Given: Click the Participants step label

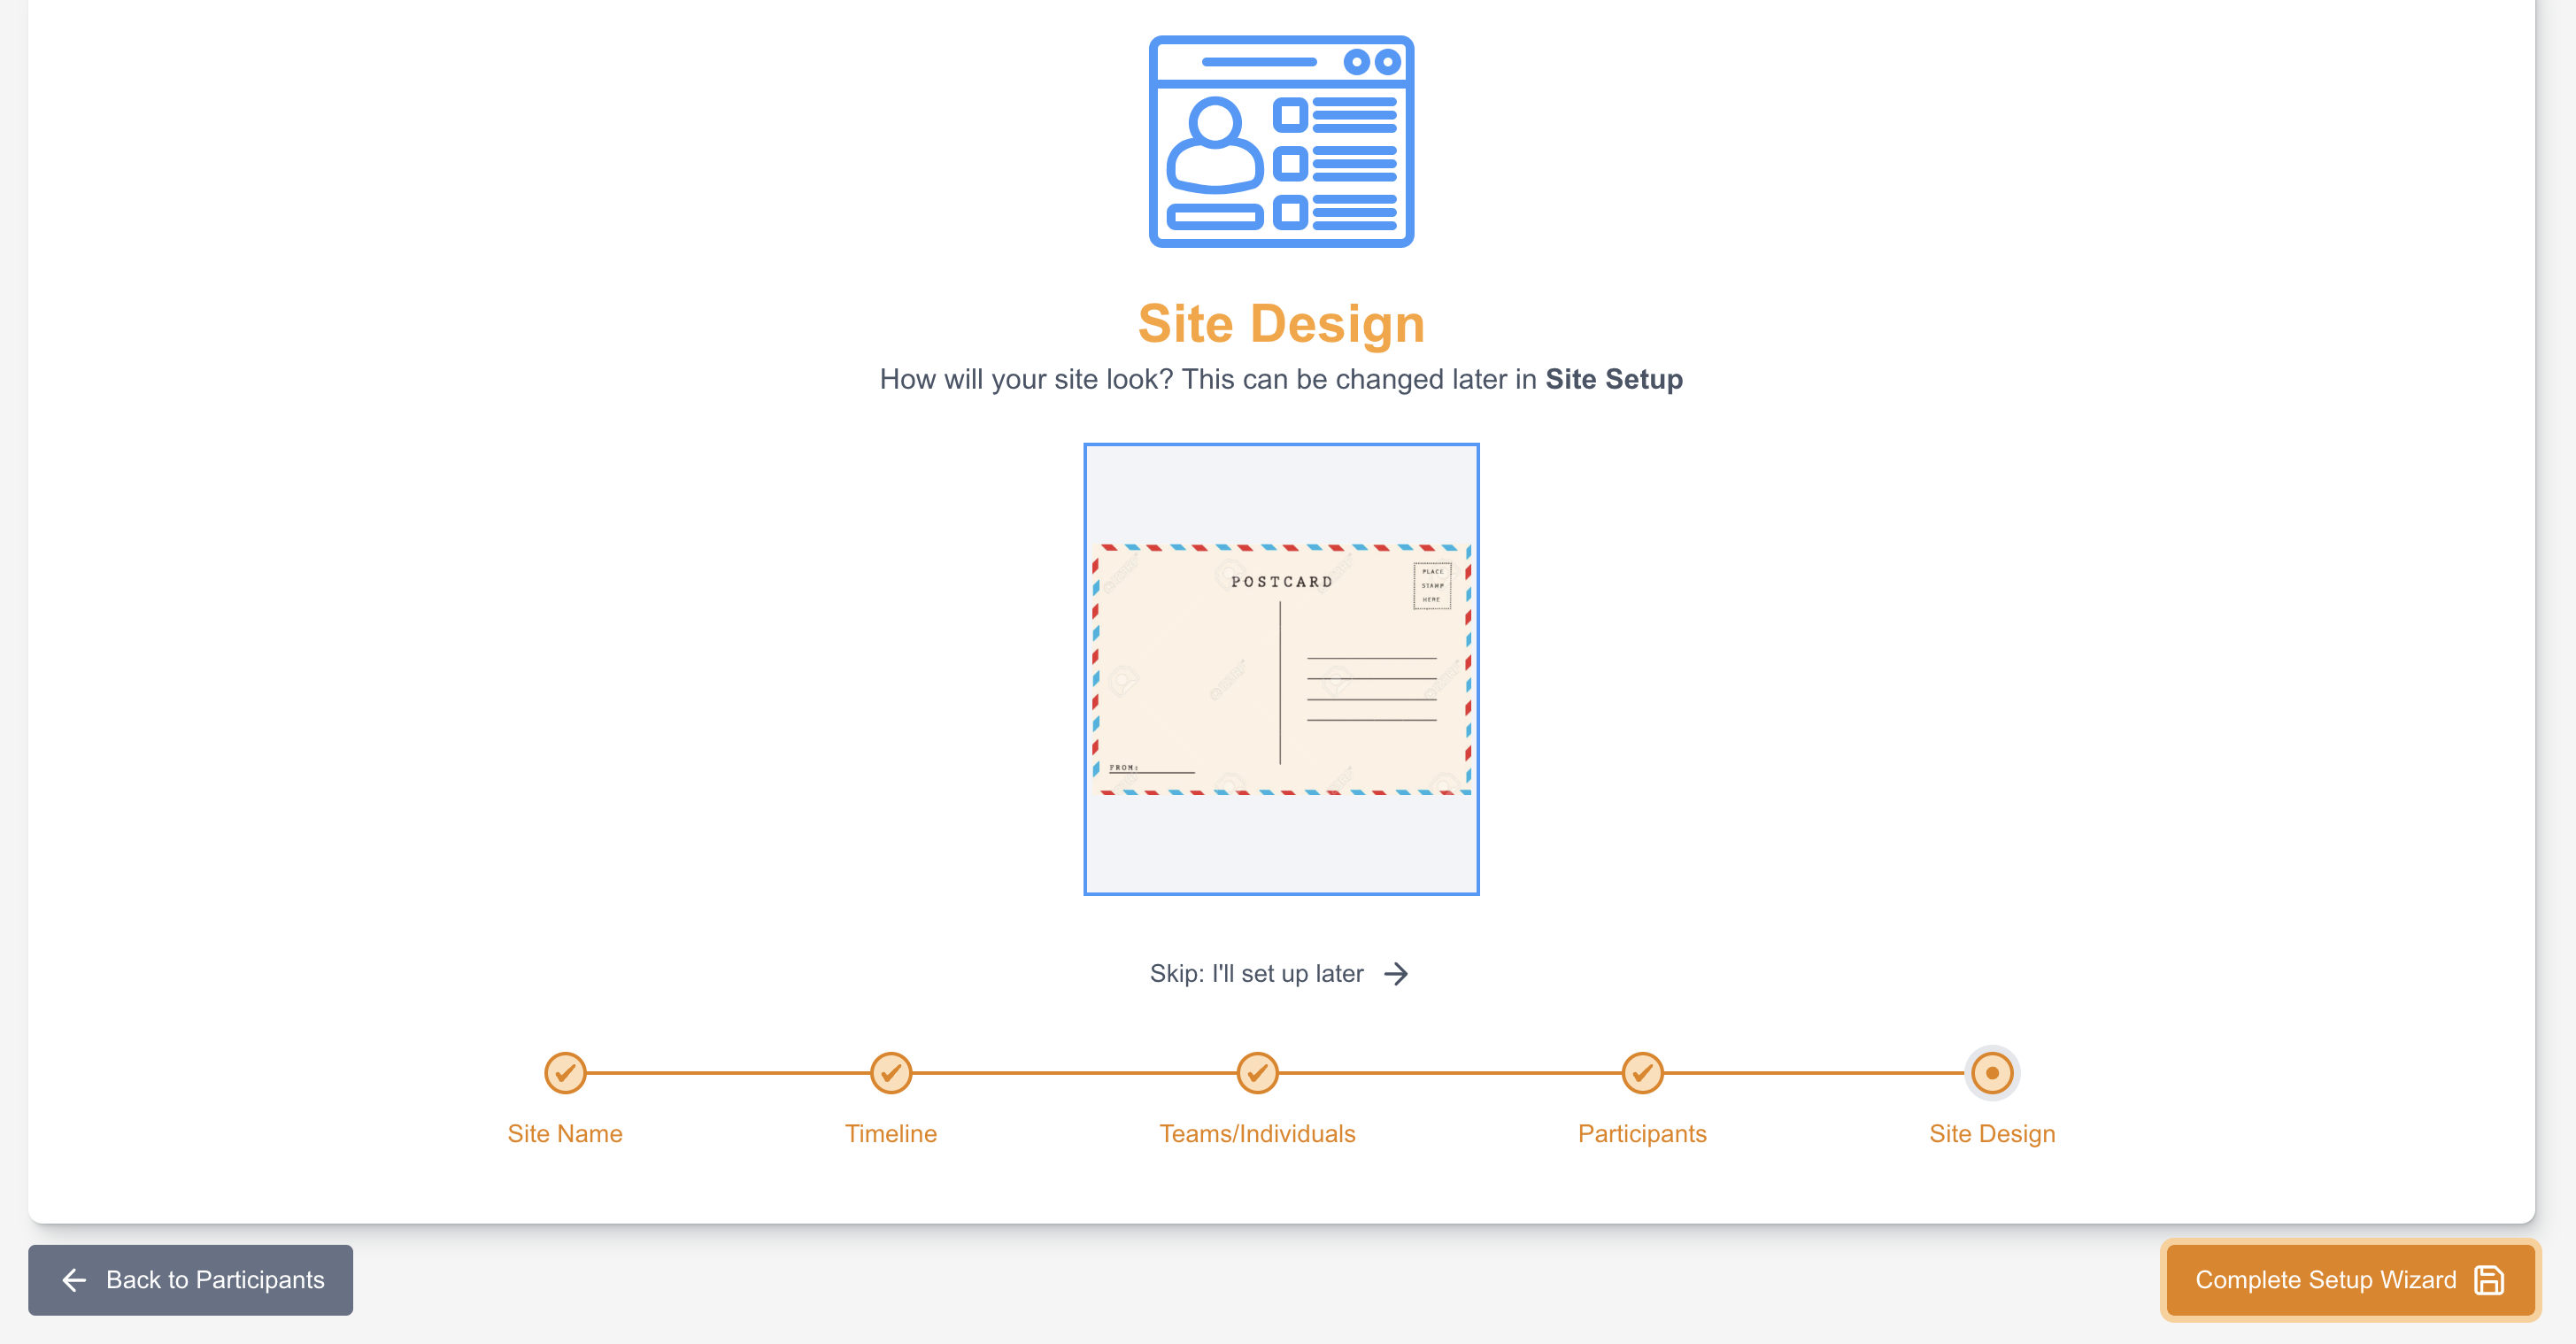Looking at the screenshot, I should pyautogui.click(x=1643, y=1134).
